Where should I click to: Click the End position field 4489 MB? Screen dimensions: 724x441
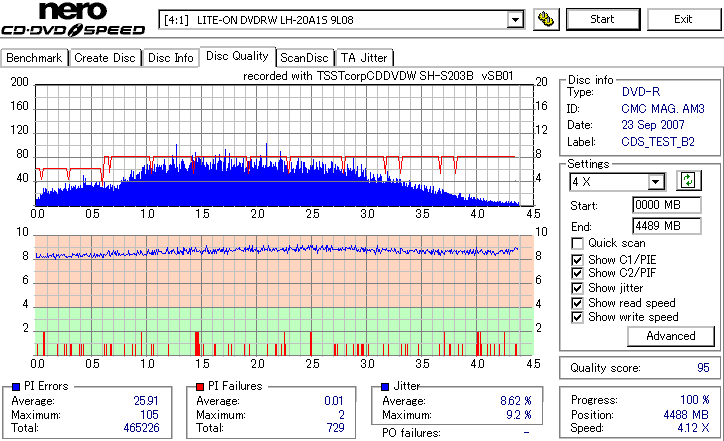pyautogui.click(x=667, y=226)
